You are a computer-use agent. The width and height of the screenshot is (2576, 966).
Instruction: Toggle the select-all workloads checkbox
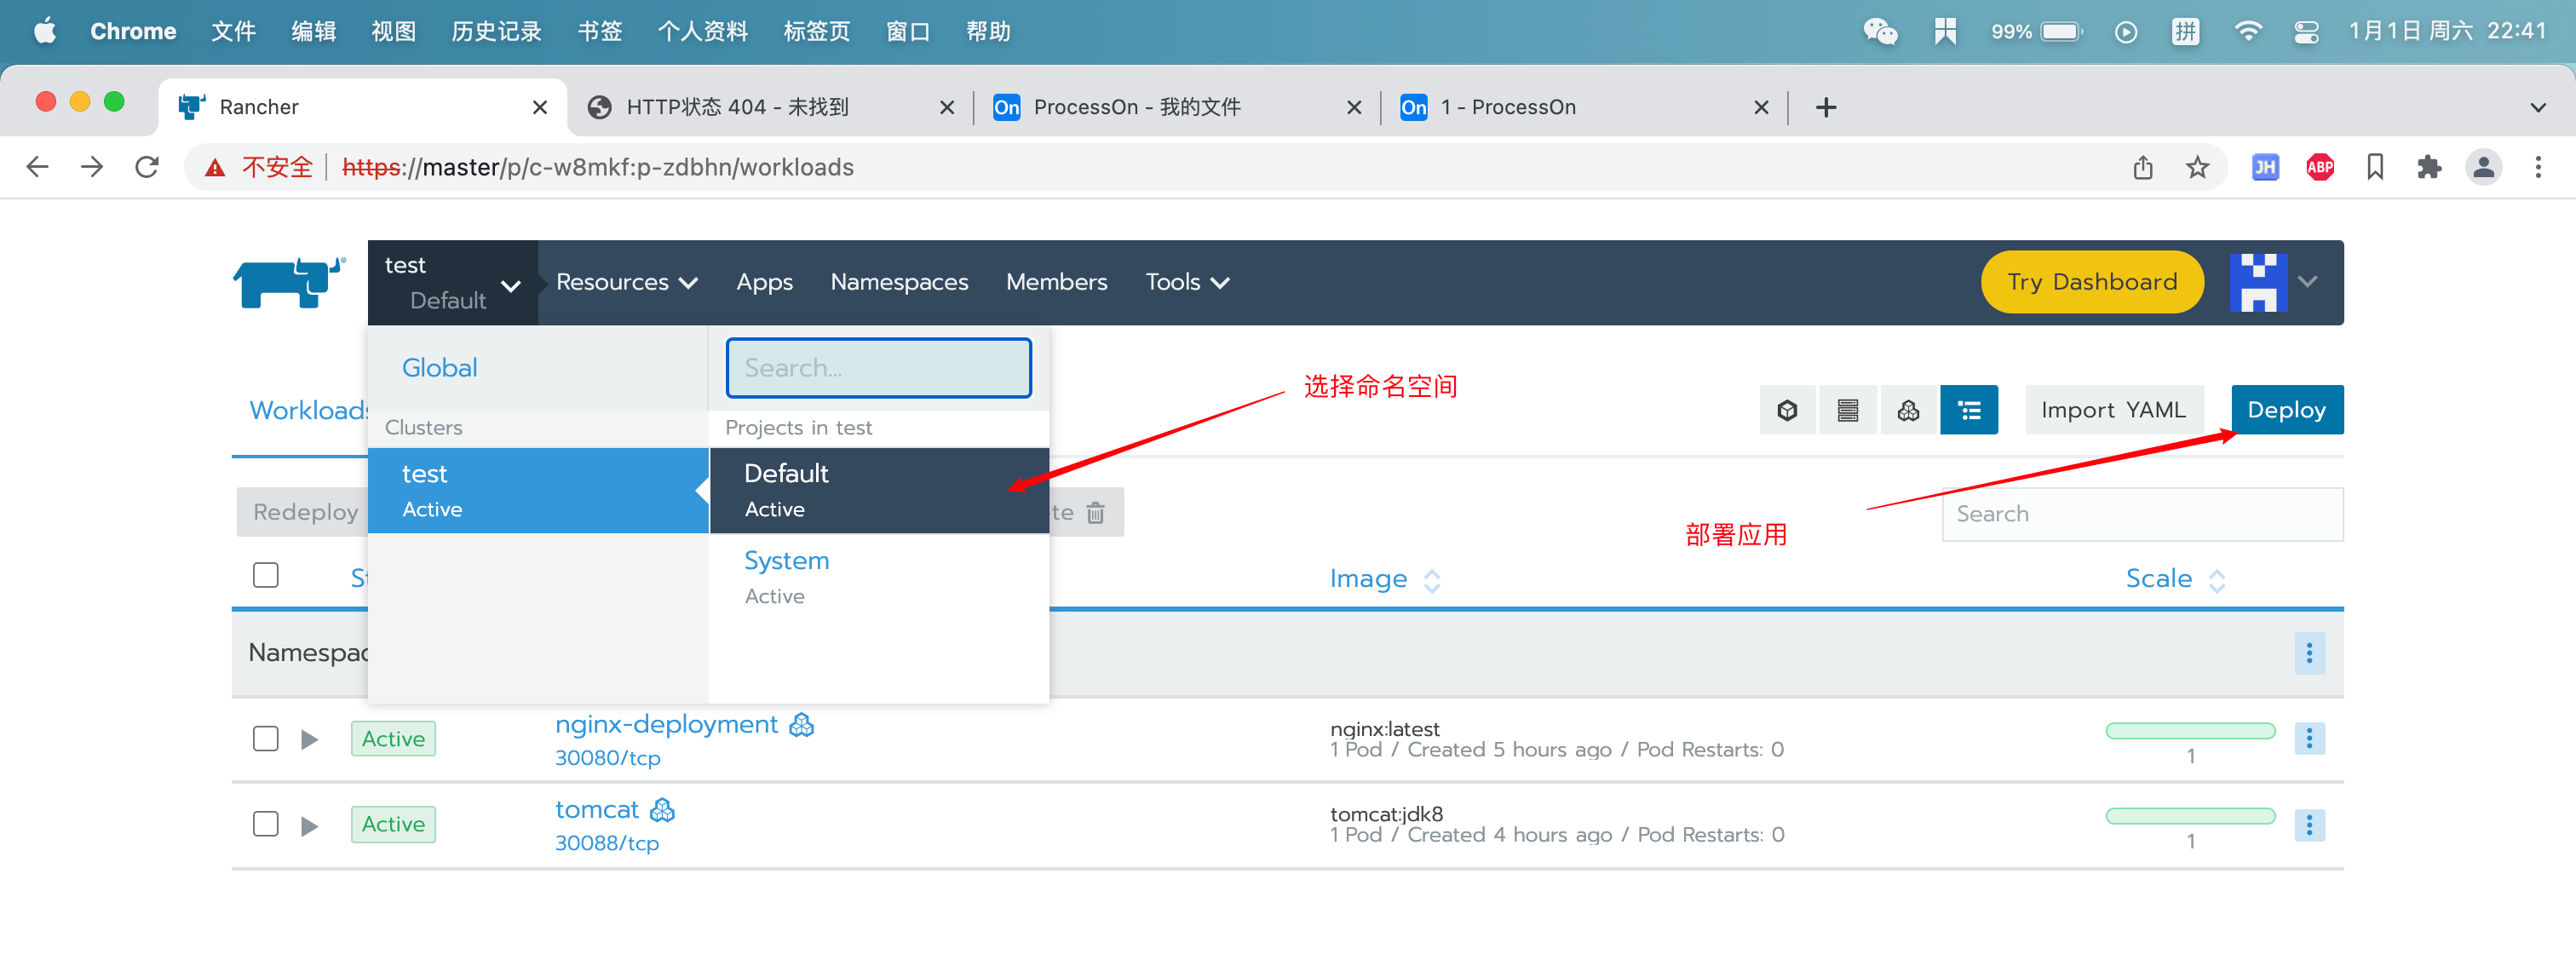coord(265,576)
